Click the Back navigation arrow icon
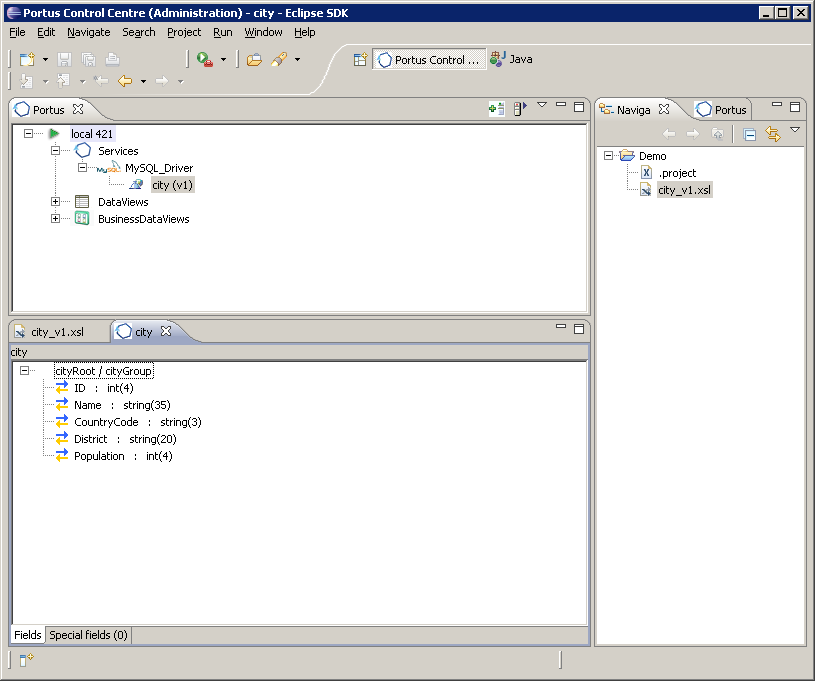 125,81
